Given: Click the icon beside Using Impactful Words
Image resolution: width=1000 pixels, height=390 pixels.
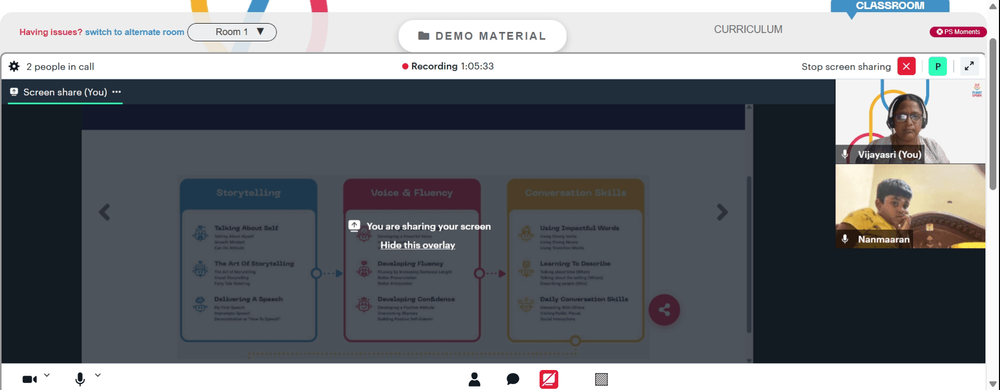Looking at the screenshot, I should coord(526,233).
